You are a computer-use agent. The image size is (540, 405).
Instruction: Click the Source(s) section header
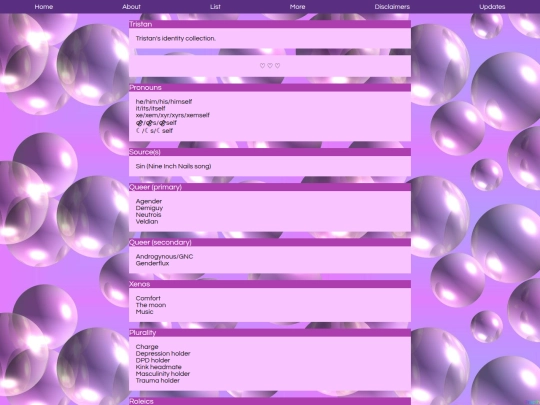[270, 152]
